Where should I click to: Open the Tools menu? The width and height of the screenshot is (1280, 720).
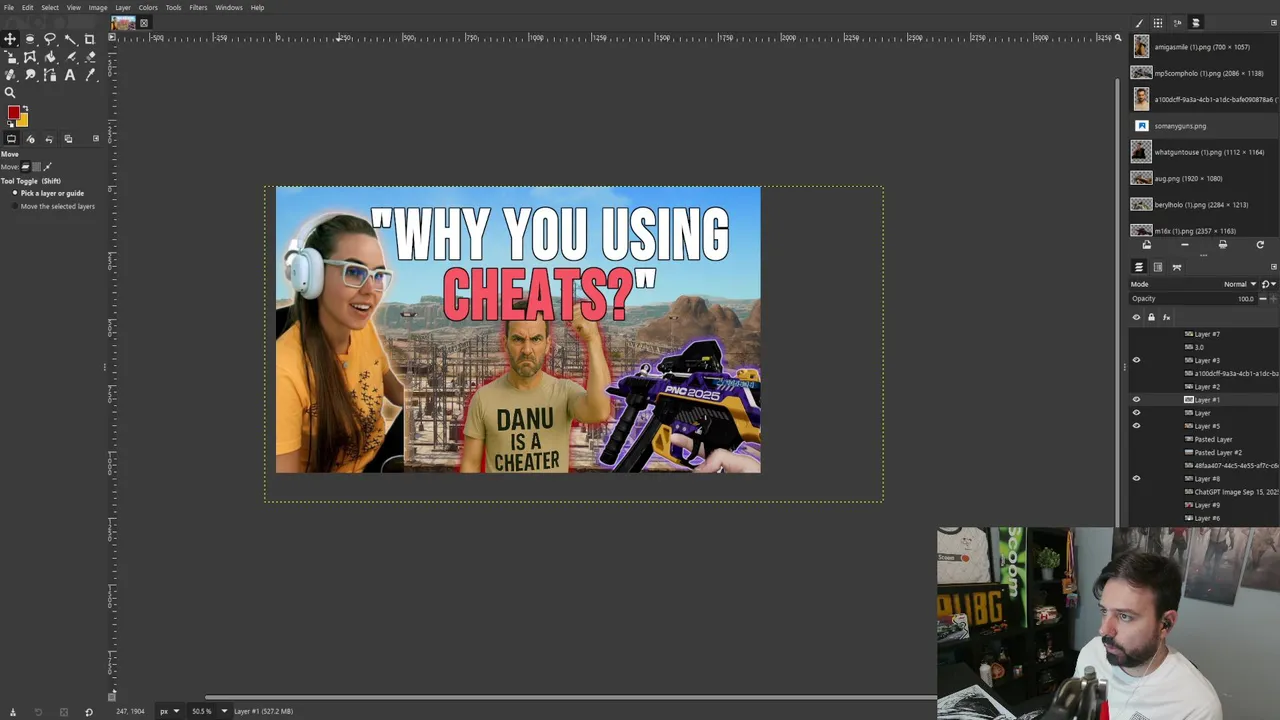click(174, 7)
